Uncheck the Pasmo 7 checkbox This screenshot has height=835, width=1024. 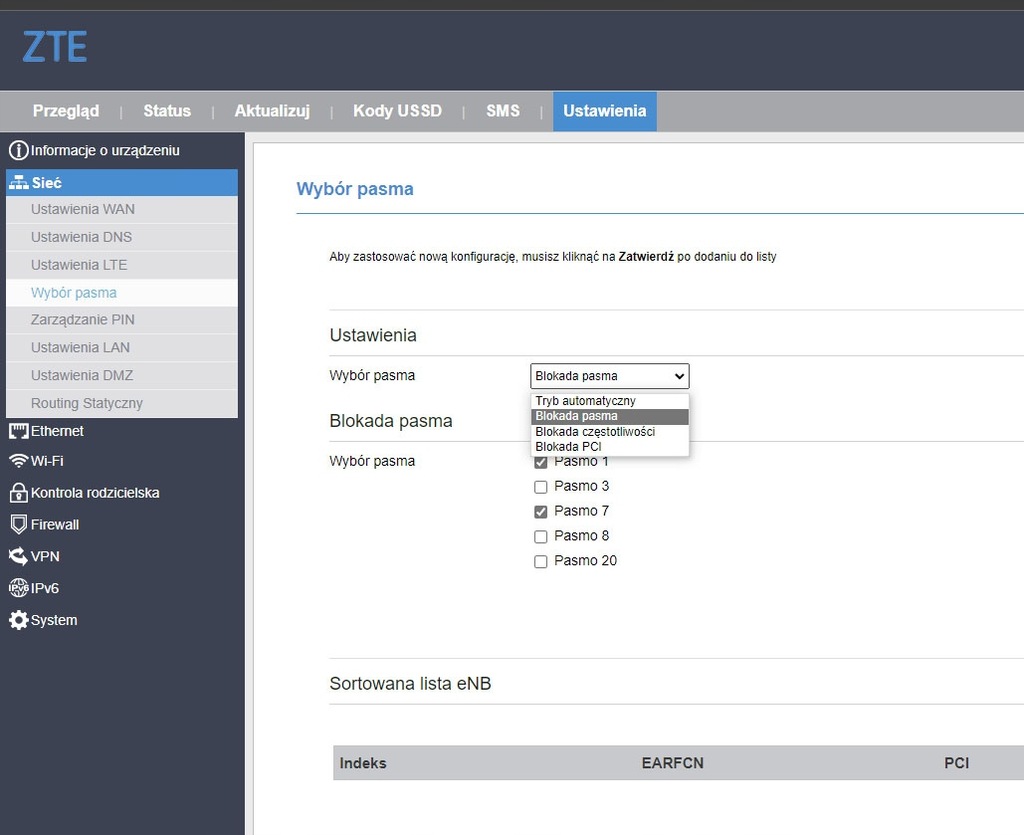tap(541, 512)
